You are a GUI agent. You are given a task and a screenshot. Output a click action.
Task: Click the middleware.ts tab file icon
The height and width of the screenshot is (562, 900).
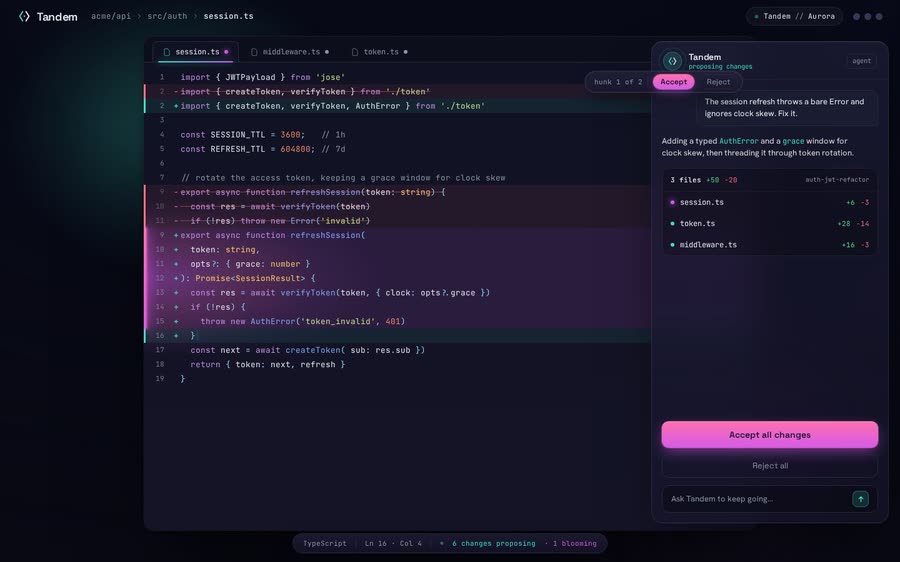(254, 52)
